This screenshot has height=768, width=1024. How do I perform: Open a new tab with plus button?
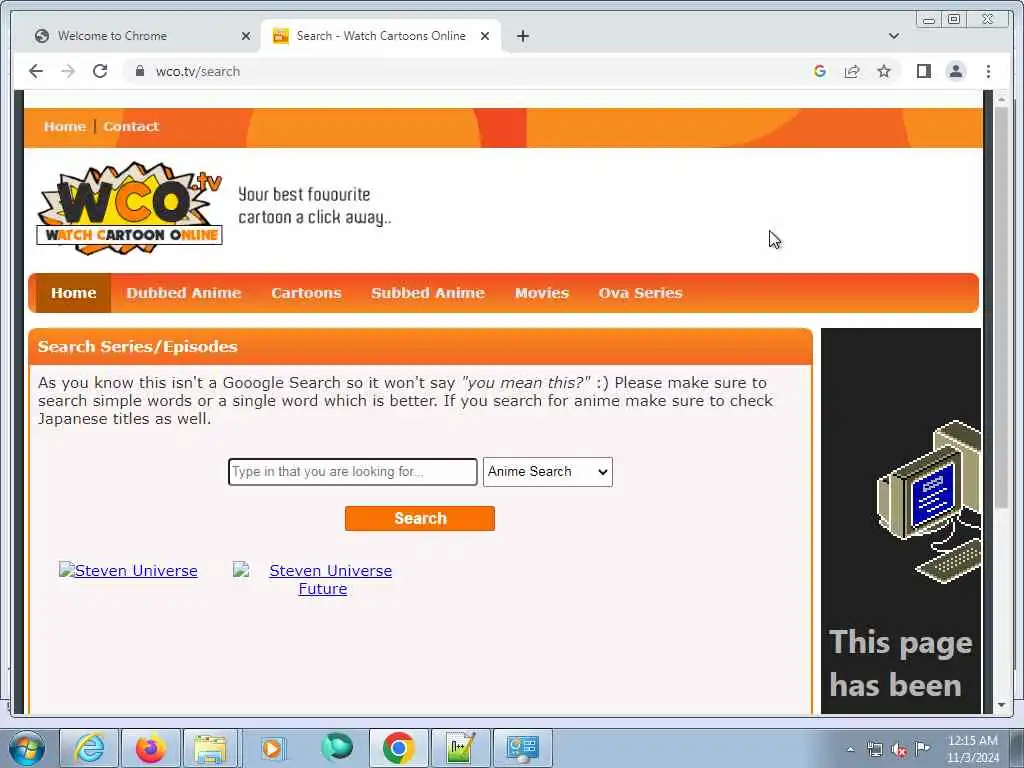(x=522, y=36)
